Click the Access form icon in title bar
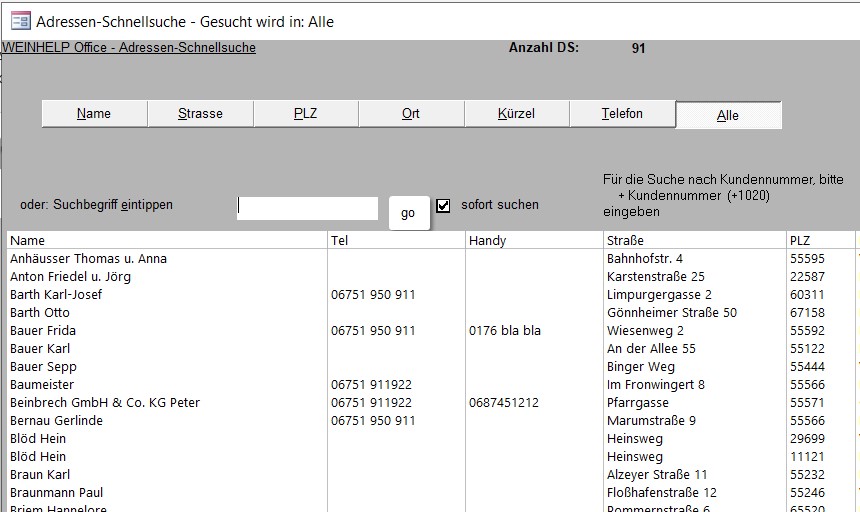 pyautogui.click(x=19, y=20)
